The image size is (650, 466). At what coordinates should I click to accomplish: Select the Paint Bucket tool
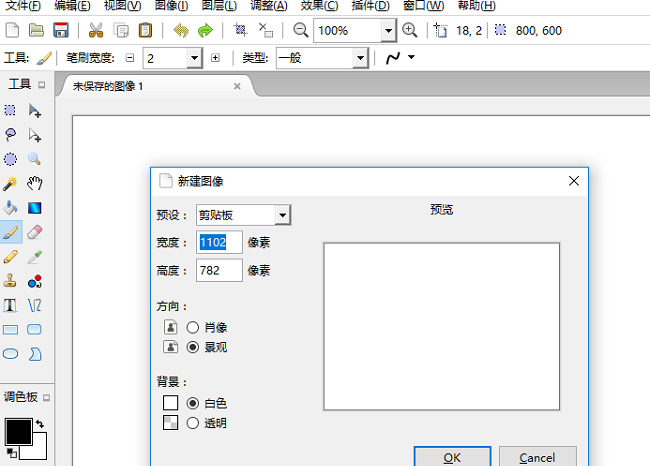[x=10, y=208]
